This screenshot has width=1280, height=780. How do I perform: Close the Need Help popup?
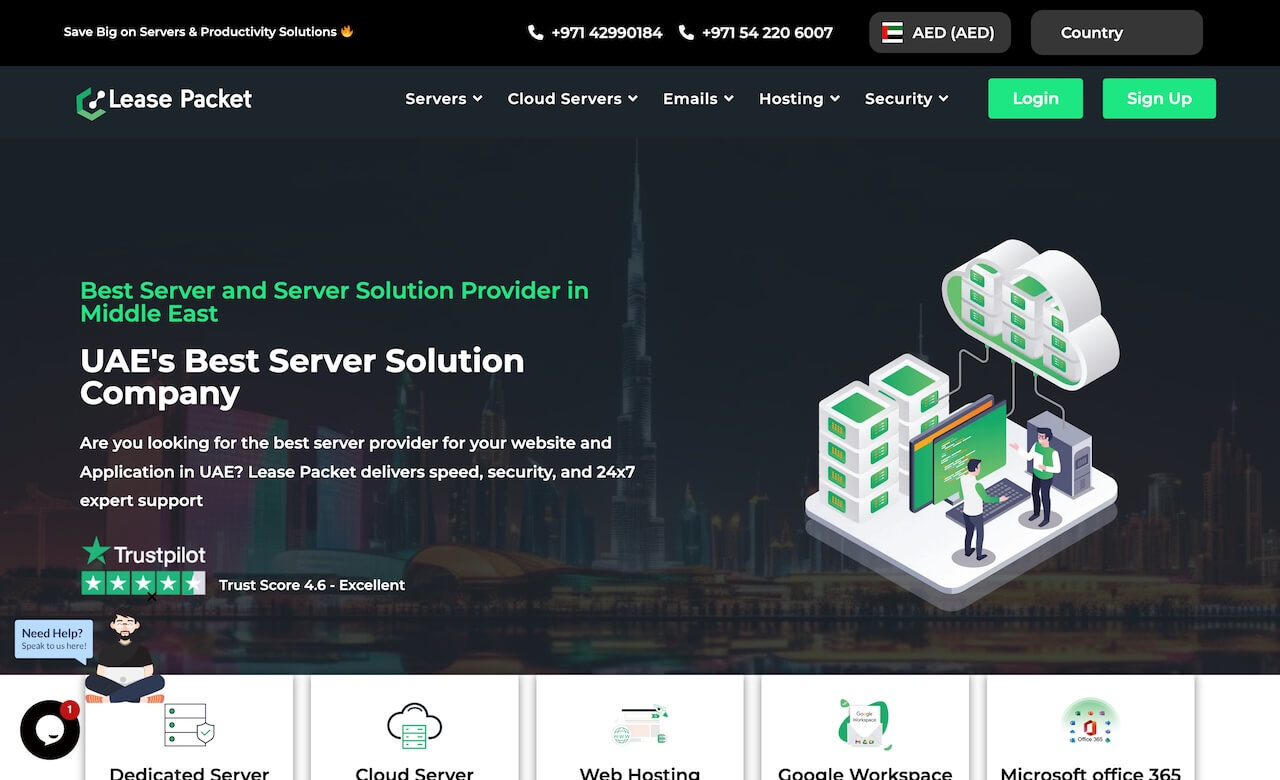pos(152,598)
